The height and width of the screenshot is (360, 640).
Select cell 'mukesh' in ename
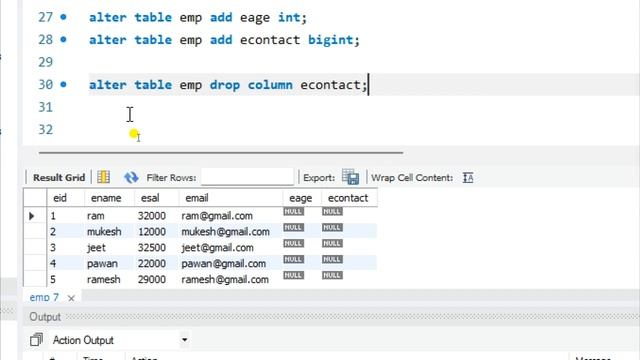tap(104, 231)
